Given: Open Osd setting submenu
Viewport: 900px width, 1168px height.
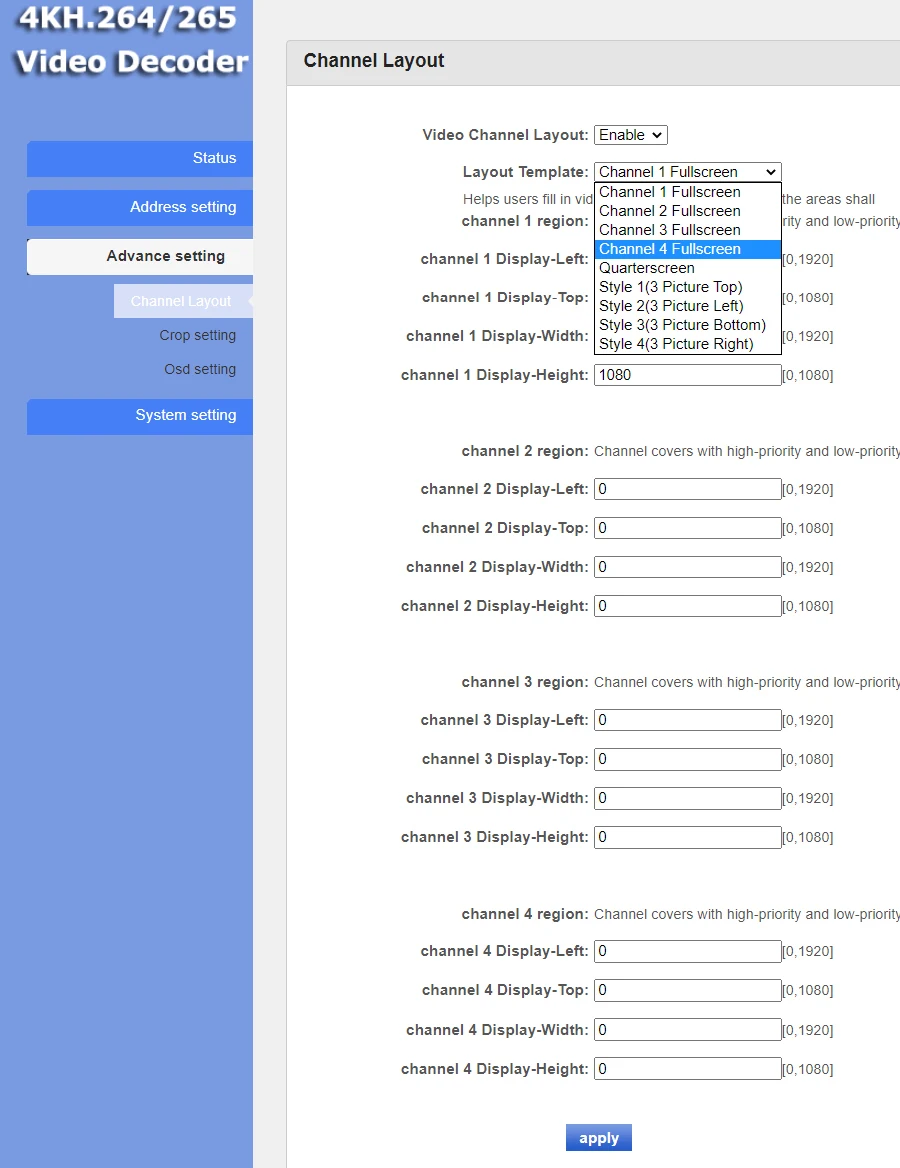Looking at the screenshot, I should (x=200, y=369).
